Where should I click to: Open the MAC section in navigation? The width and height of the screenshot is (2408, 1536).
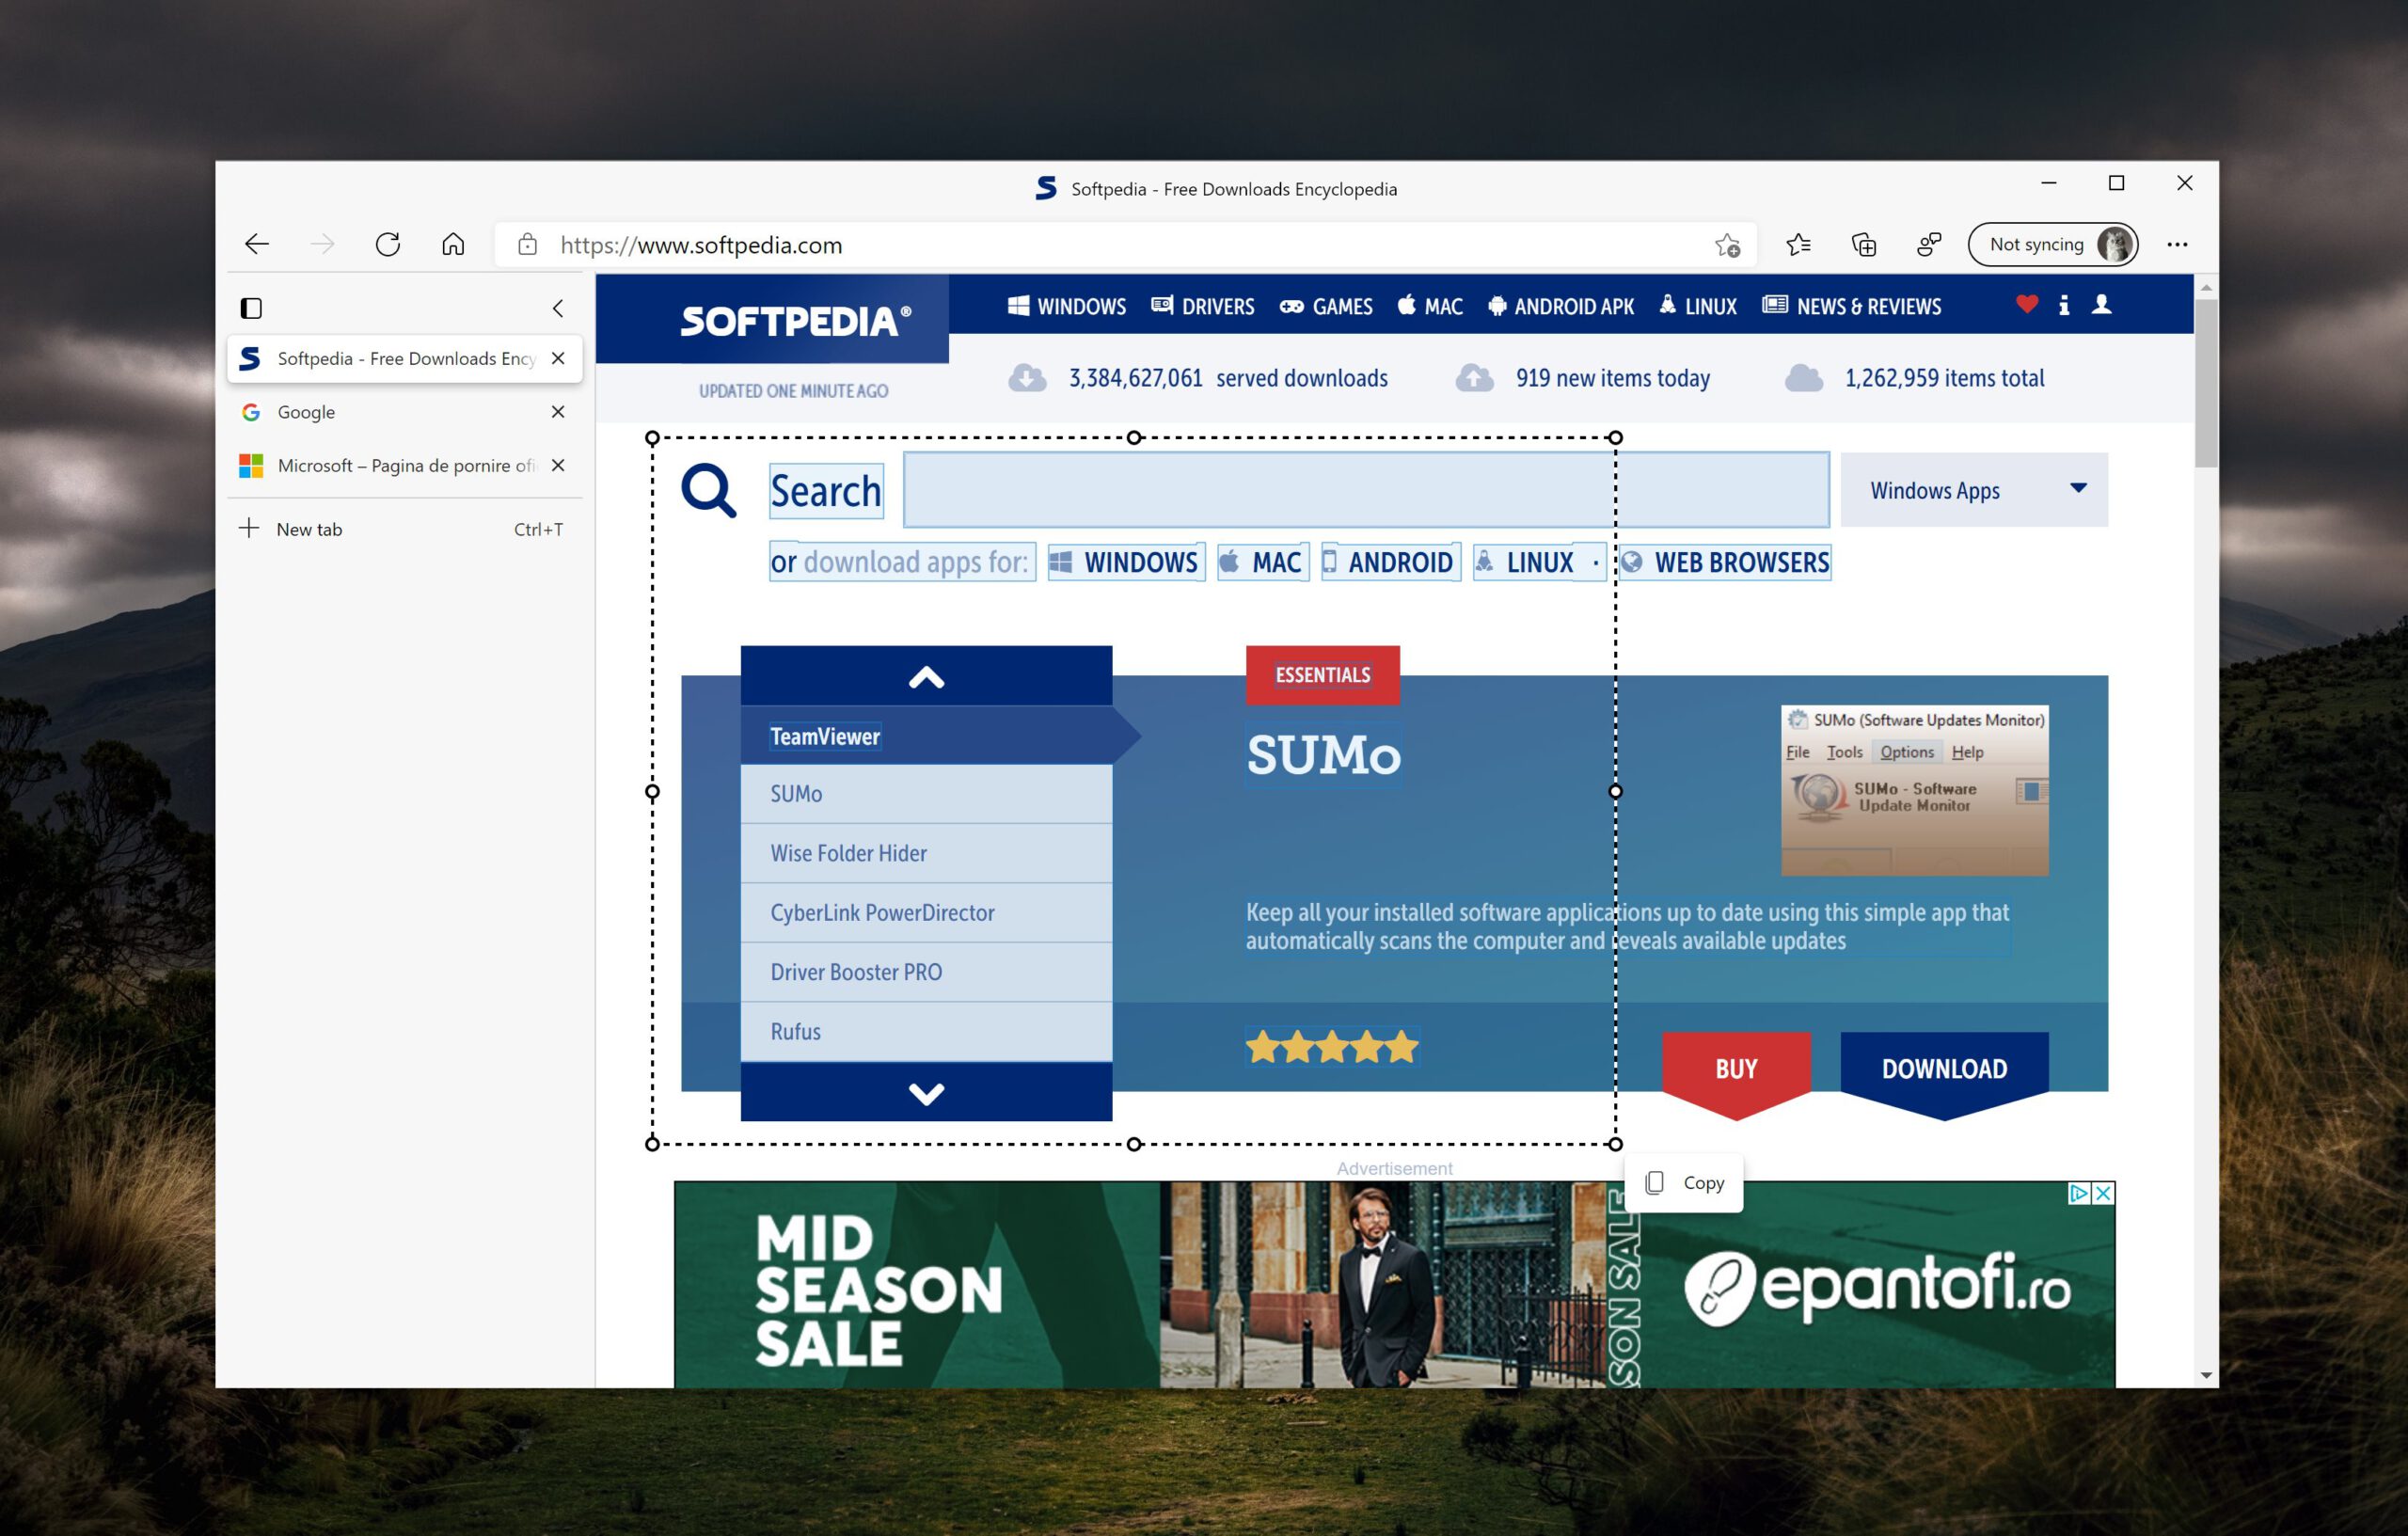[x=1430, y=306]
